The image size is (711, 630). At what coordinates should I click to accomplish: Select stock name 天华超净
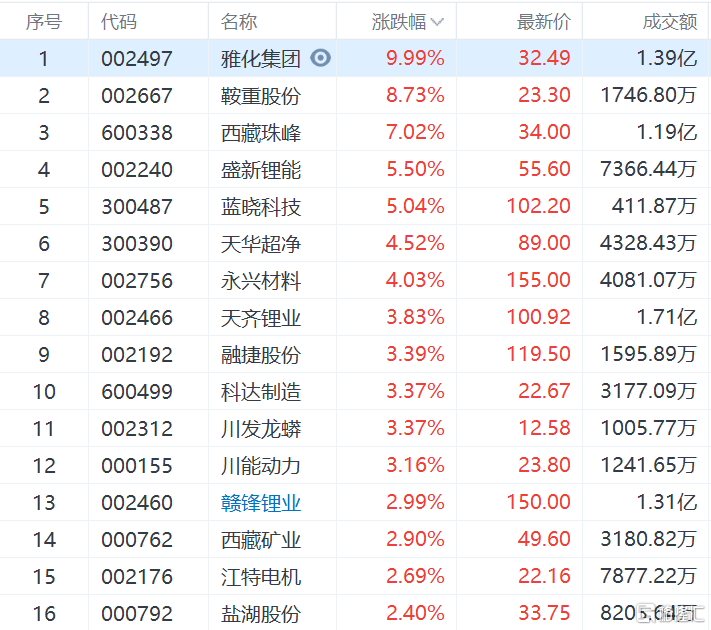pyautogui.click(x=261, y=244)
